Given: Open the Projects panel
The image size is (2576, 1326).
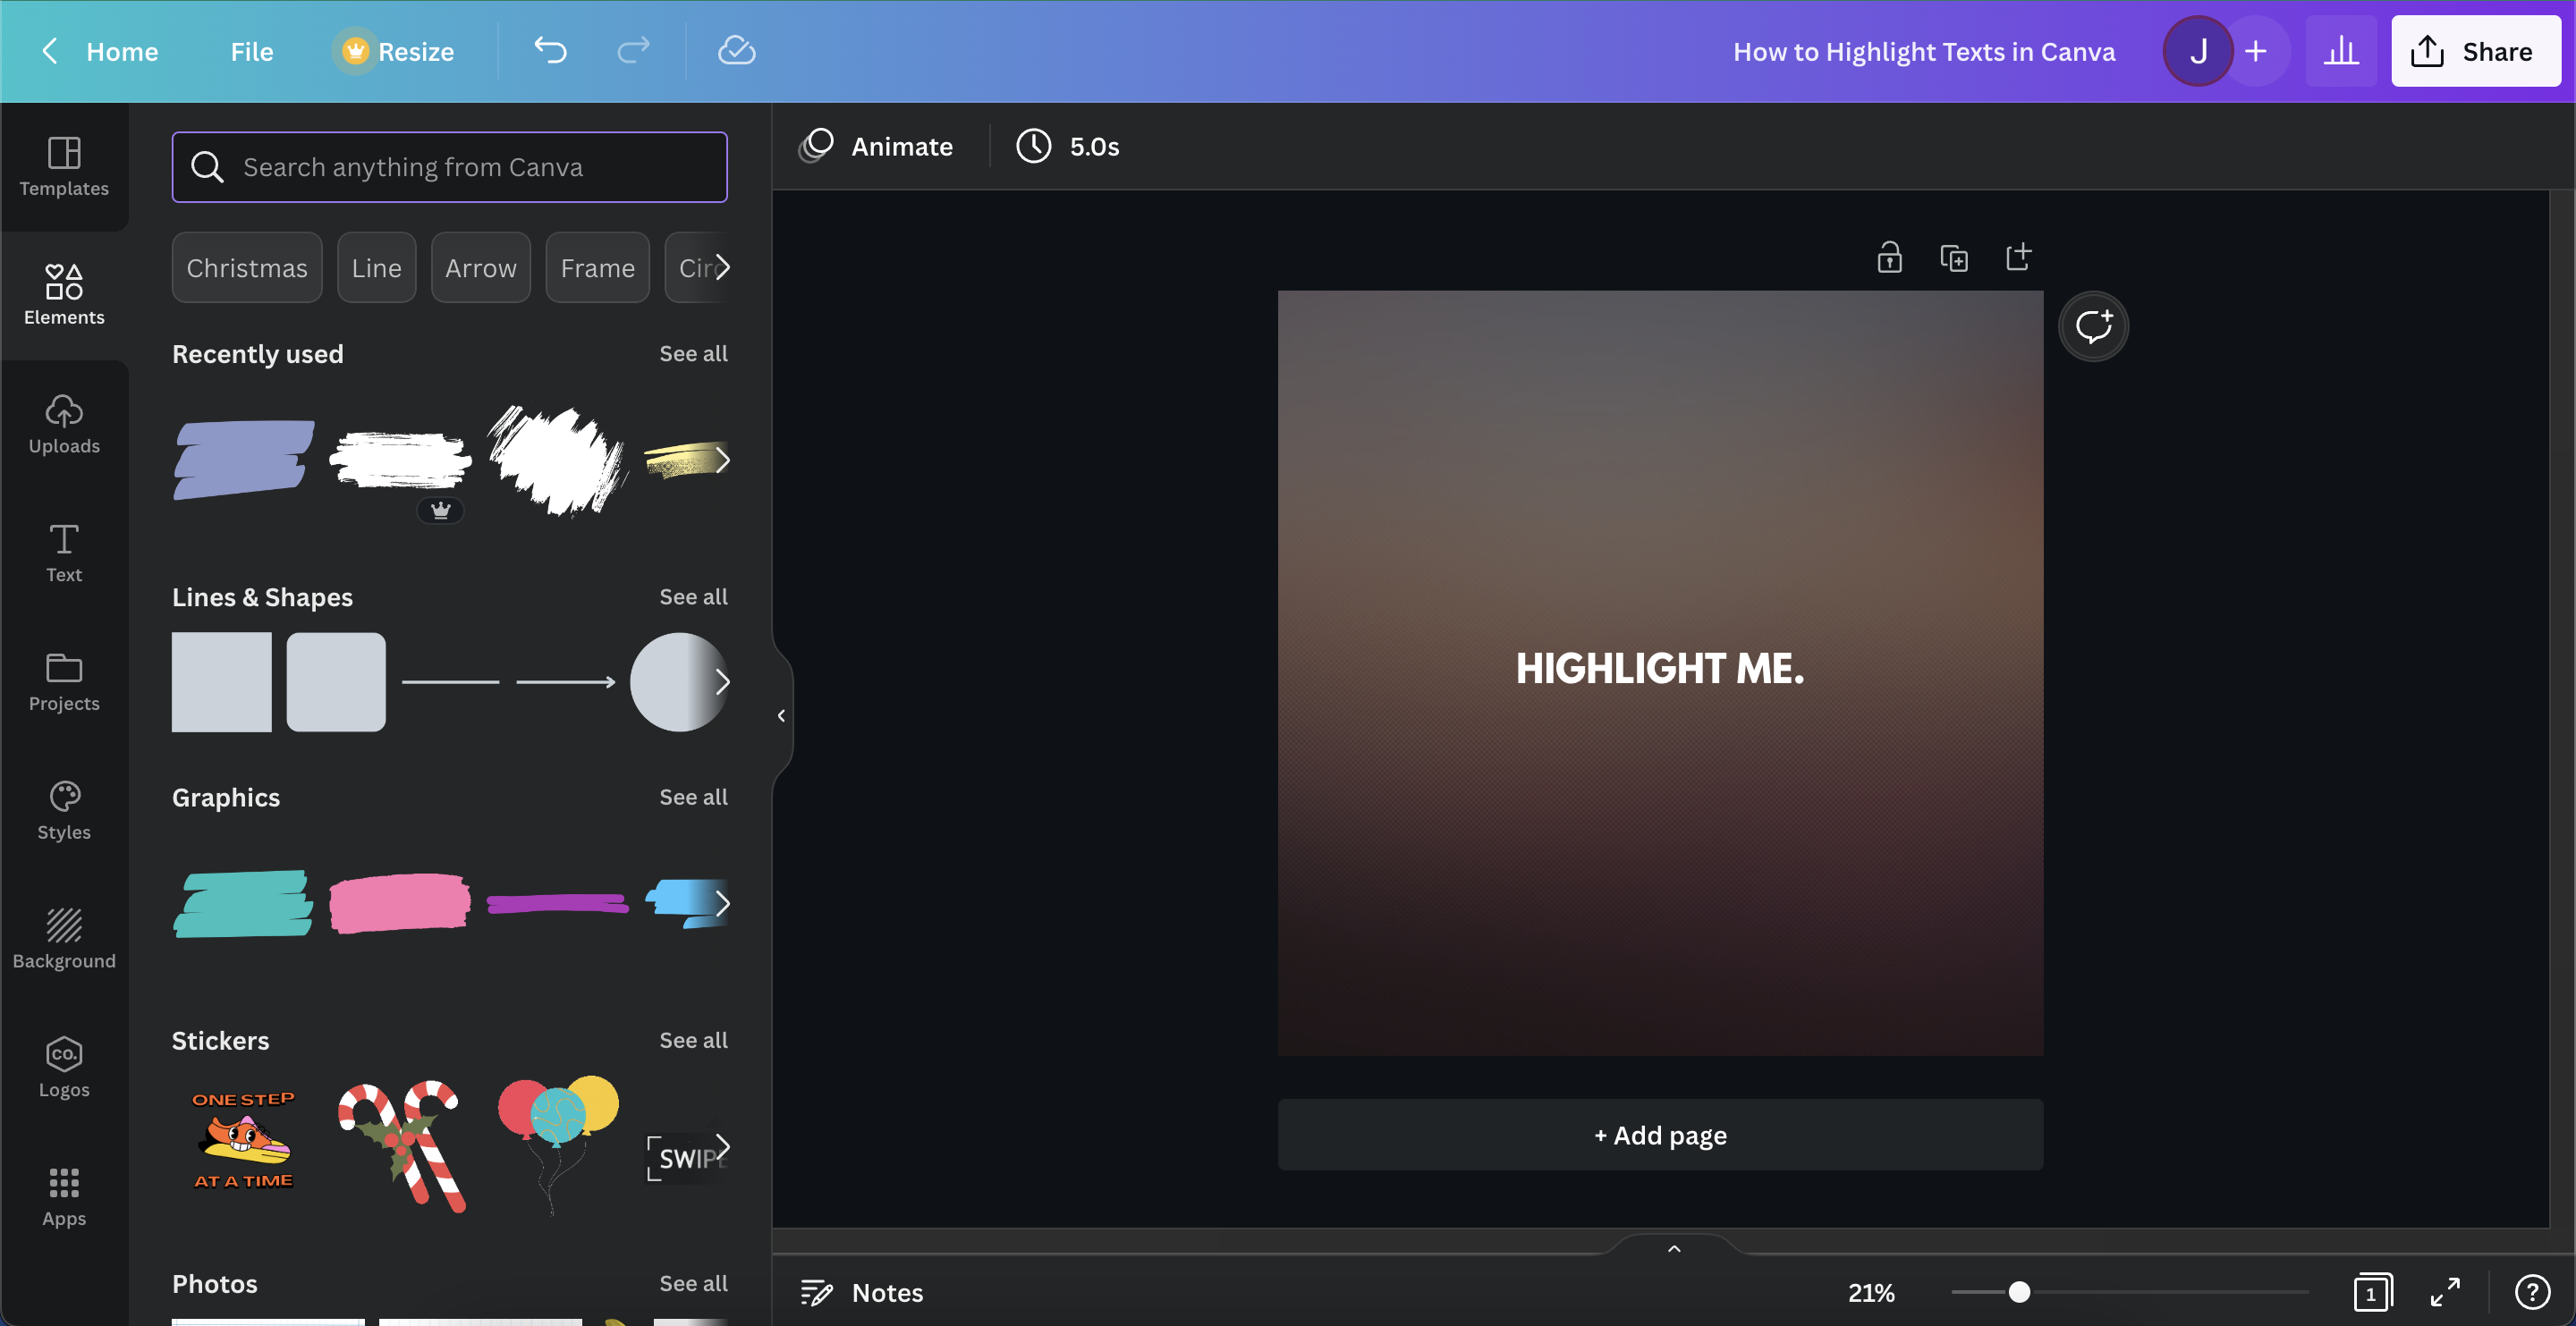Looking at the screenshot, I should coord(64,681).
